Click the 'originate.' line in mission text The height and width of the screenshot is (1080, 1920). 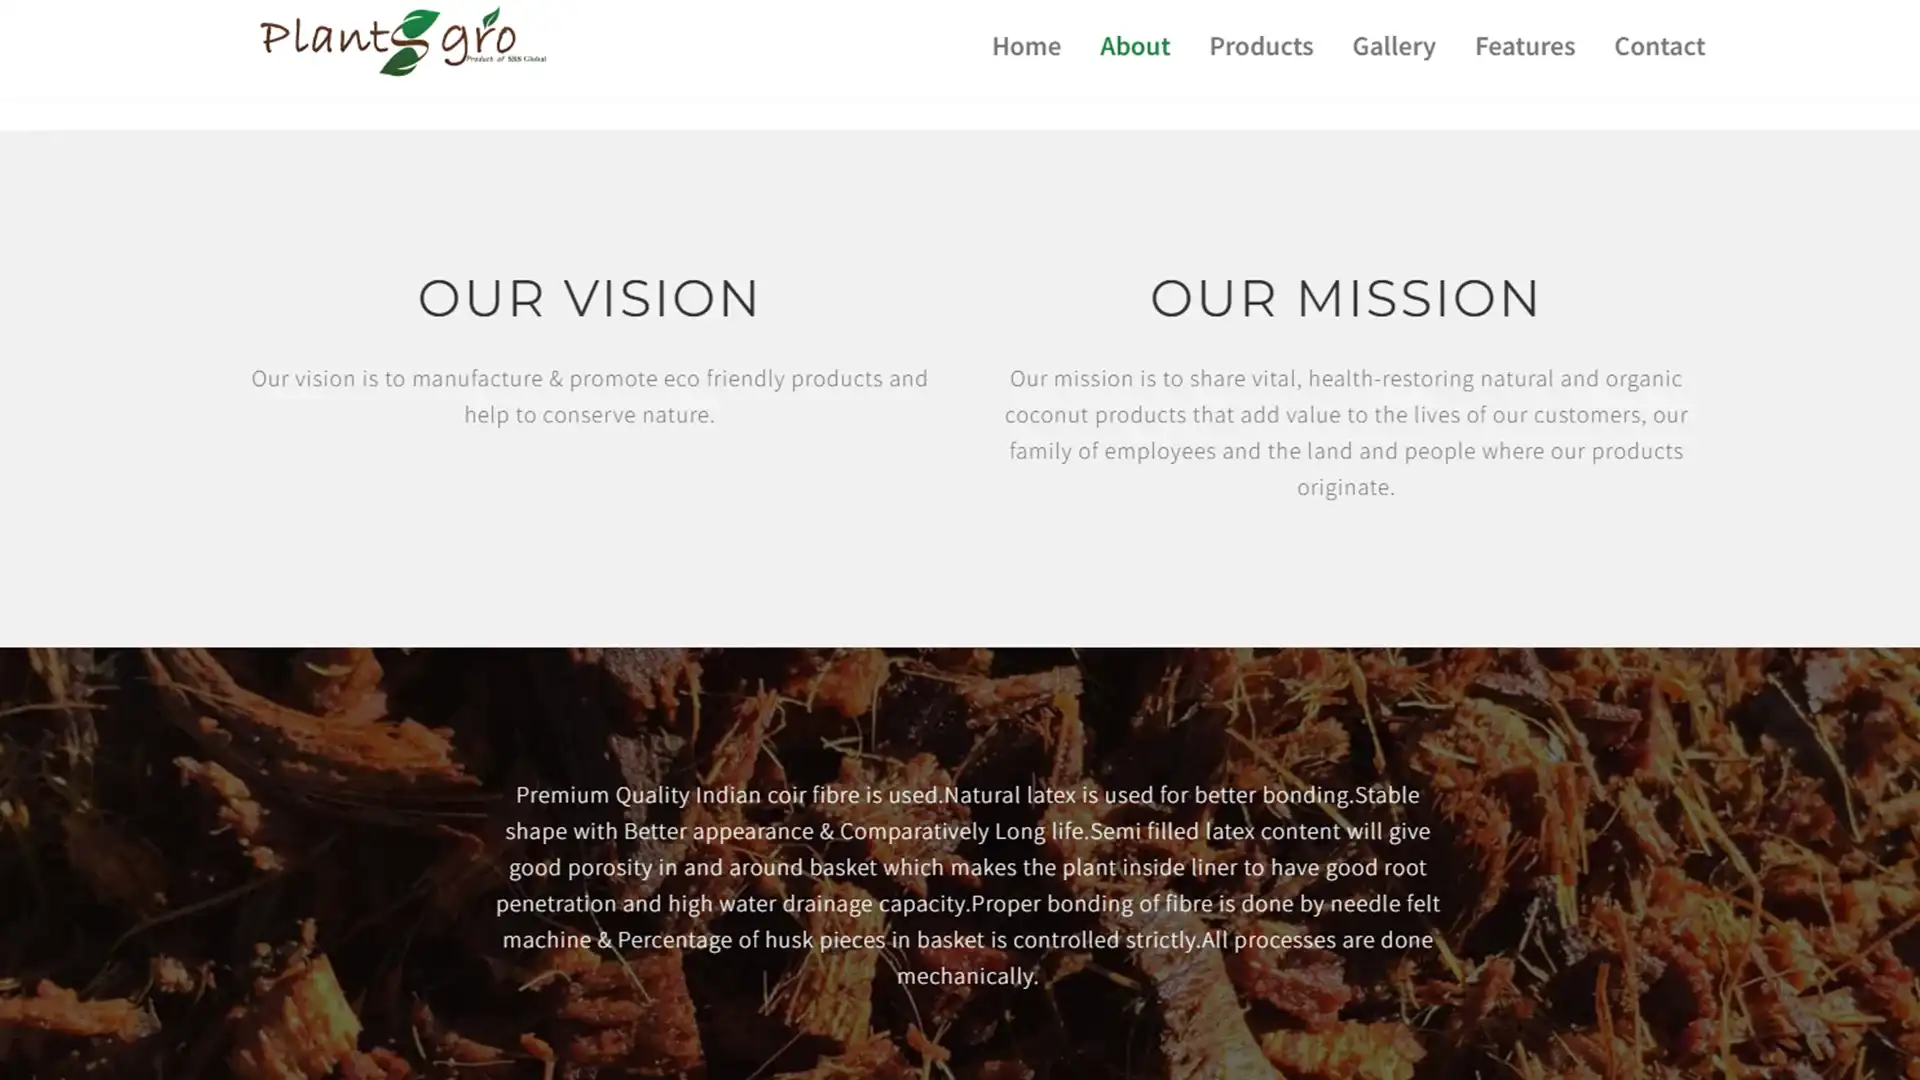pyautogui.click(x=1345, y=487)
